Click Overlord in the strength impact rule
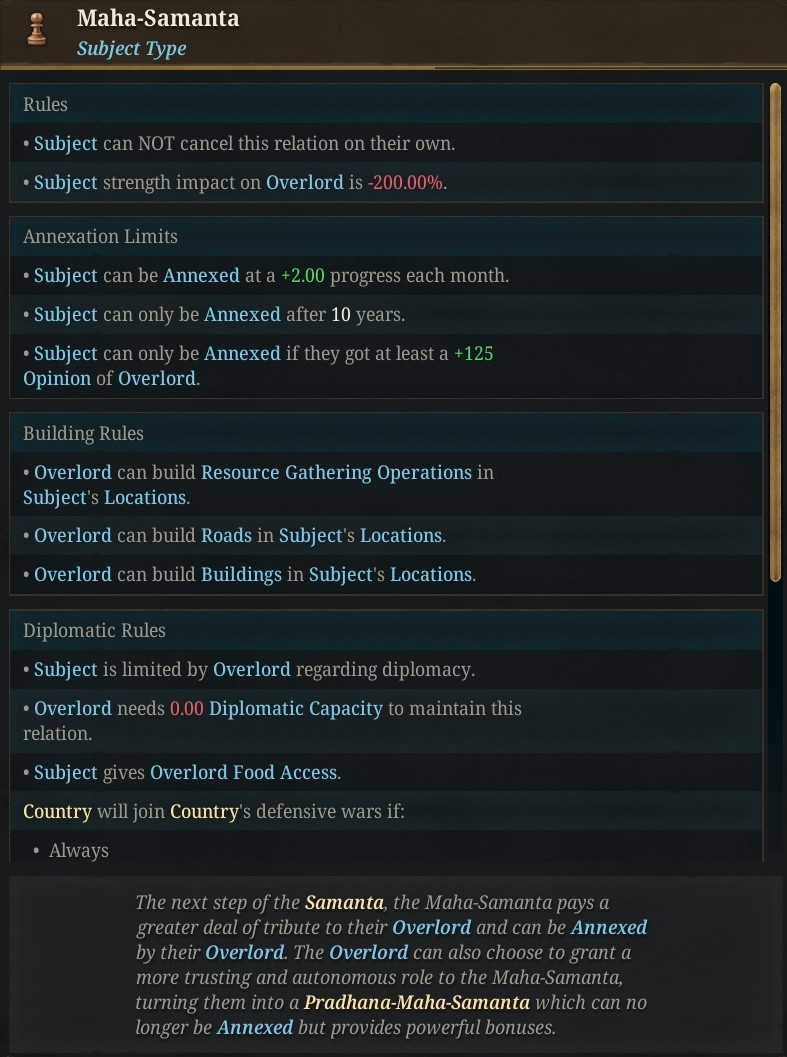This screenshot has height=1057, width=787. coord(305,183)
